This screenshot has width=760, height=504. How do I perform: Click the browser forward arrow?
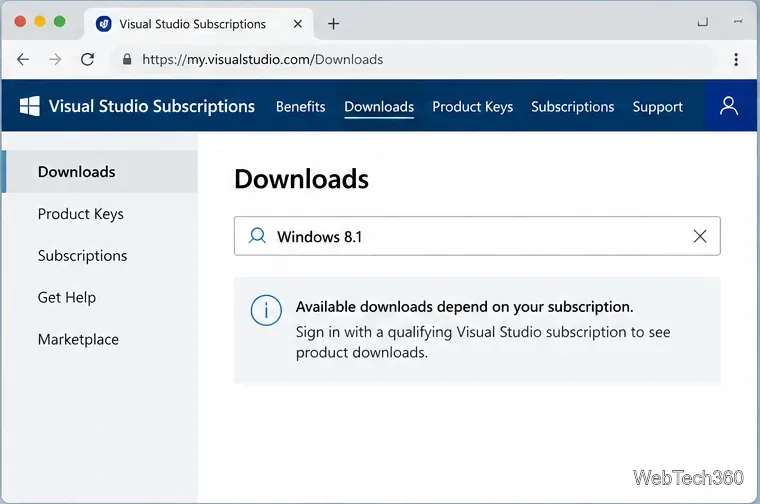point(55,59)
